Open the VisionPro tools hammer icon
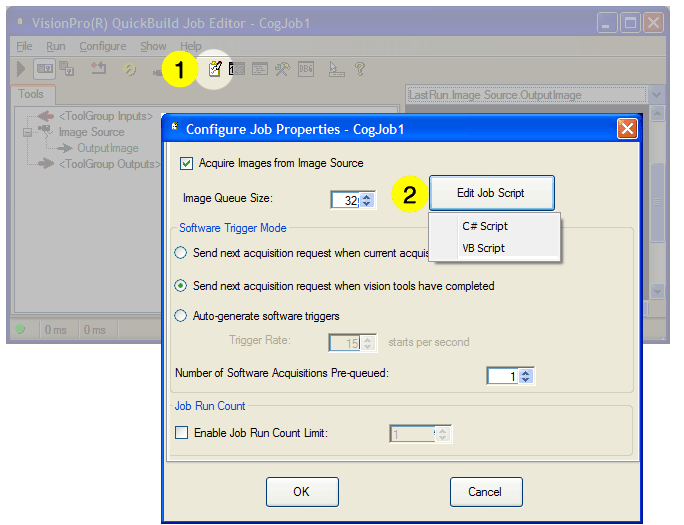This screenshot has width=684, height=525. click(x=283, y=69)
